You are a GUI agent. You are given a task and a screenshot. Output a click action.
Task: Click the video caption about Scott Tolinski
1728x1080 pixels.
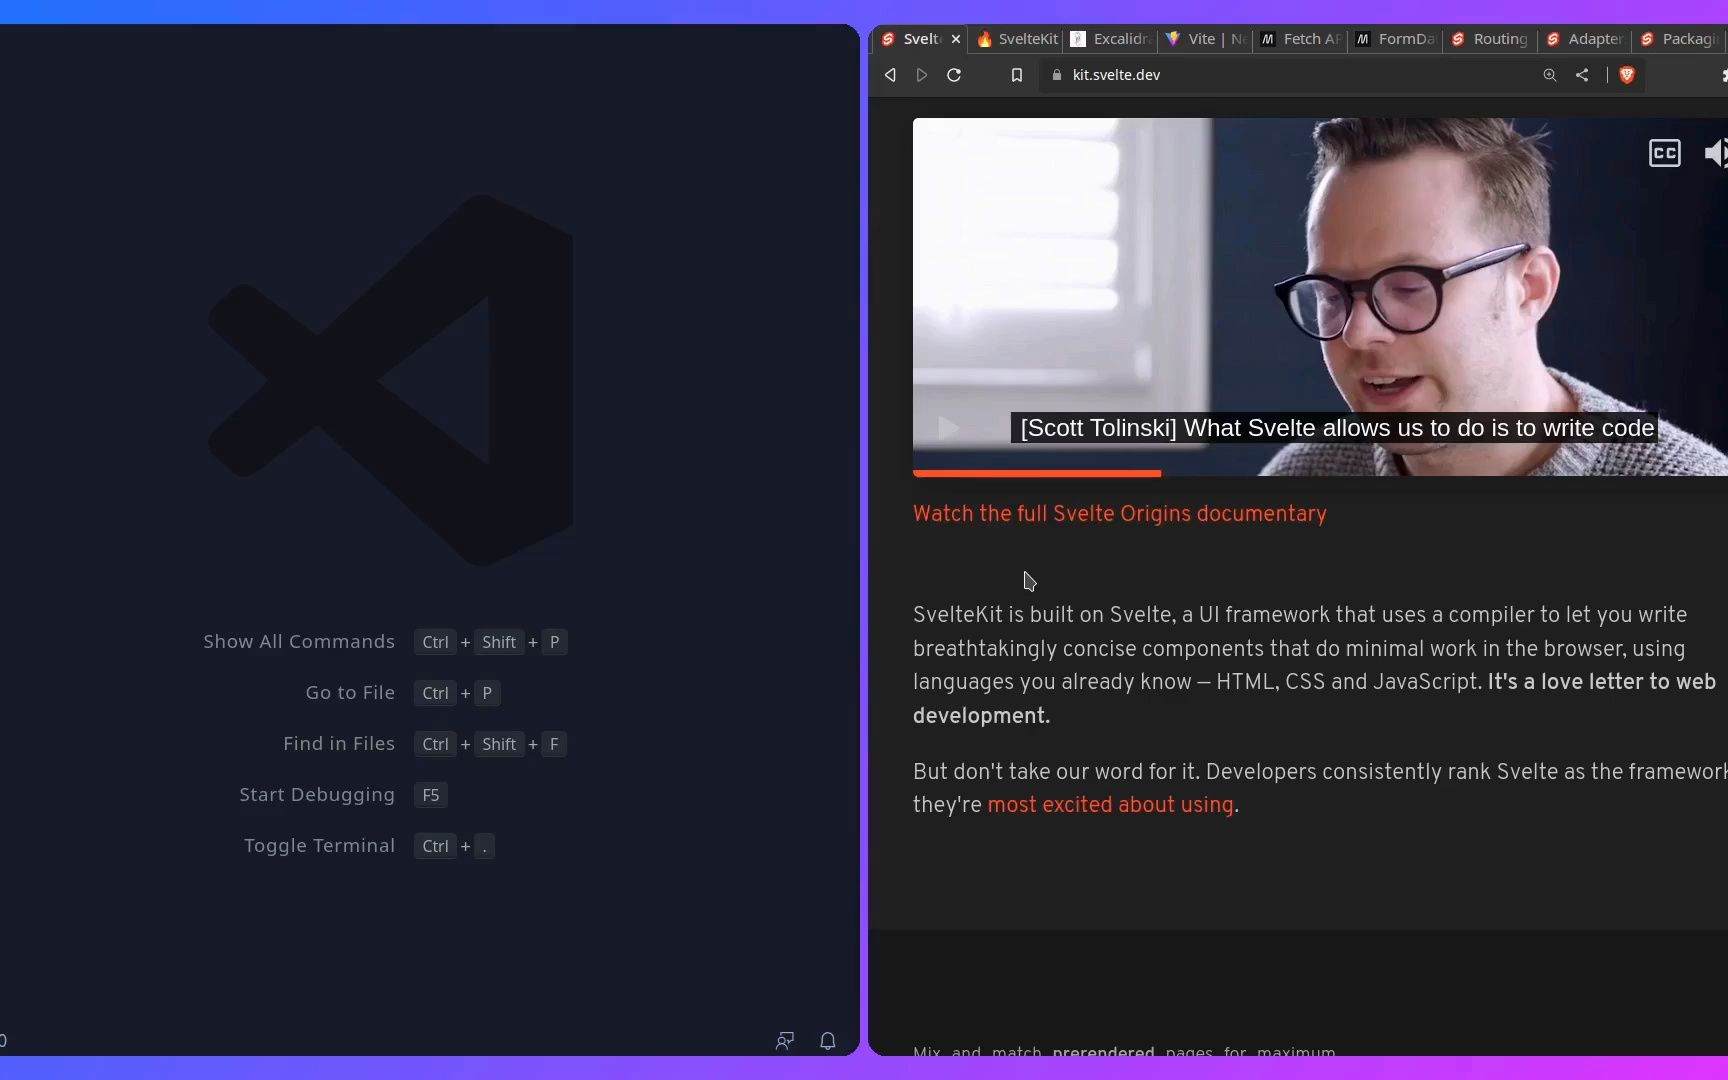tap(1336, 428)
